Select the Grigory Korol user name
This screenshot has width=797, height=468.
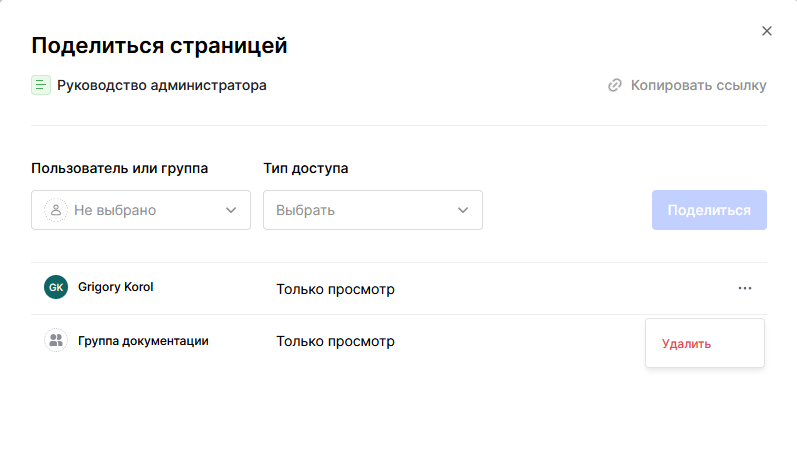(116, 287)
